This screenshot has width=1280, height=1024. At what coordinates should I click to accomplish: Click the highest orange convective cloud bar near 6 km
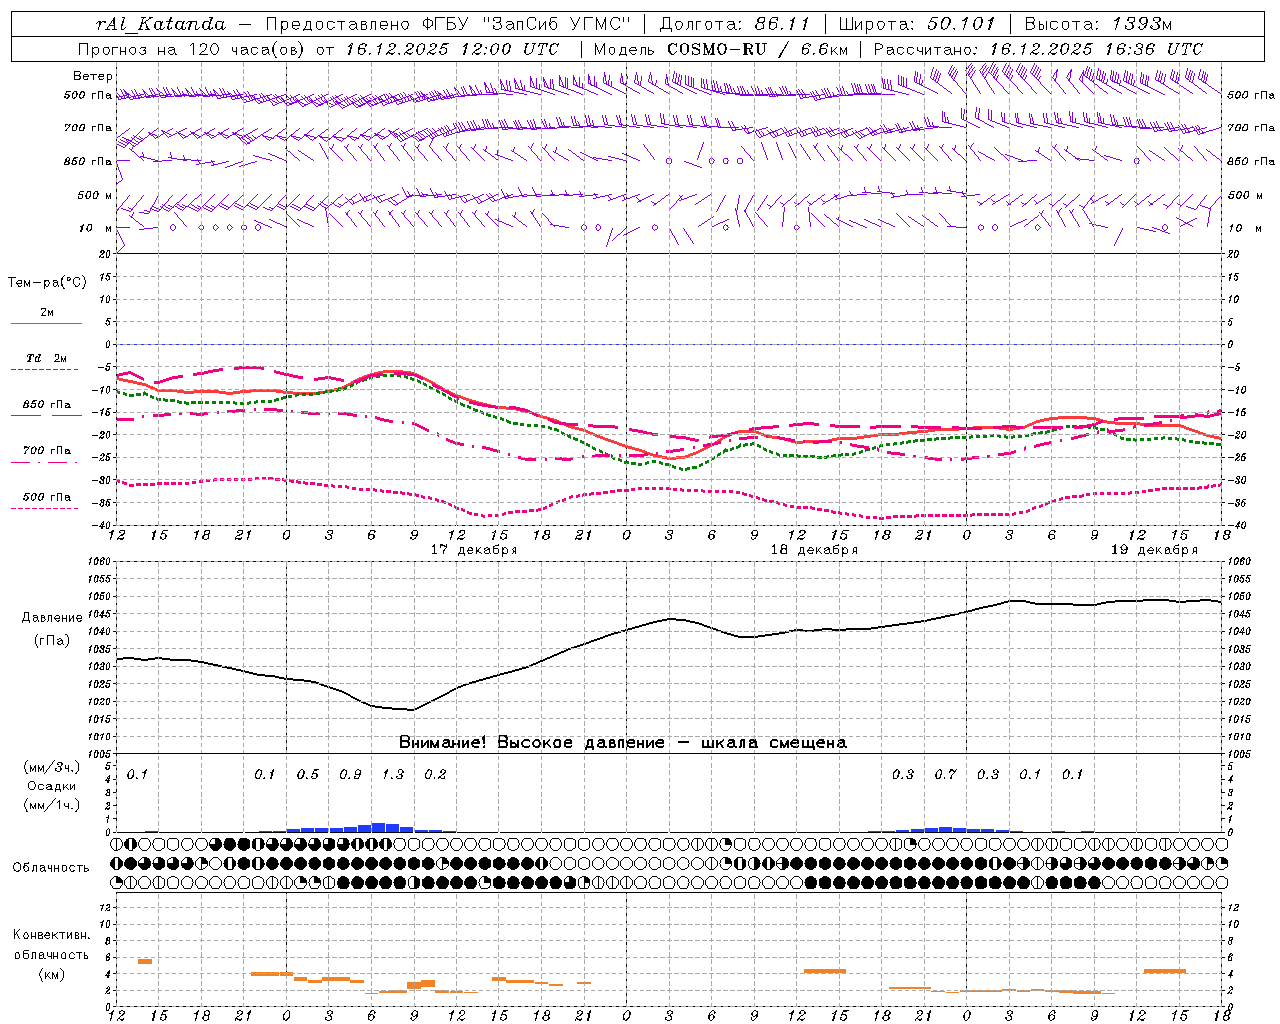145,961
